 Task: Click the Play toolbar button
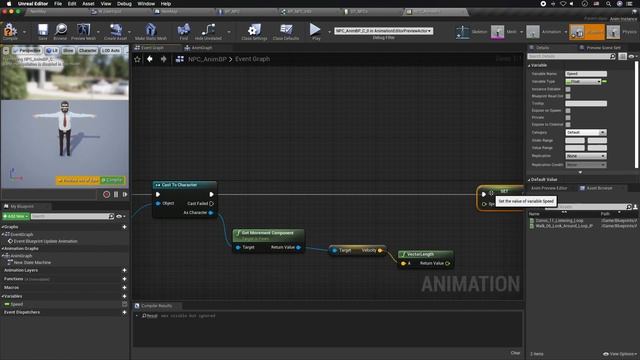pyautogui.click(x=316, y=30)
